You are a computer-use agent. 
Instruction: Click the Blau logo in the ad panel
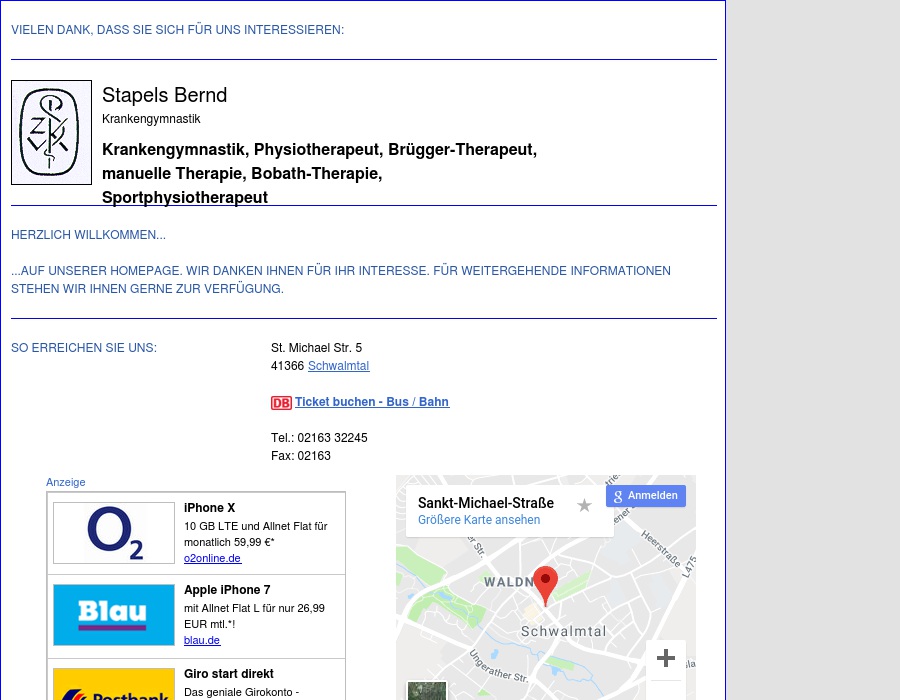[113, 615]
